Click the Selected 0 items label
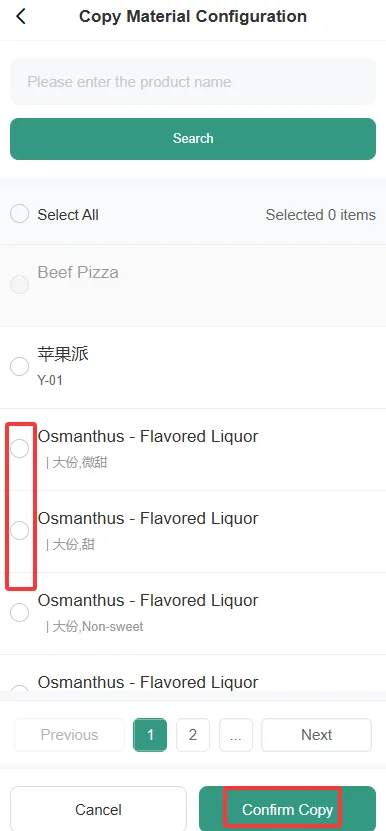Viewport: 386px width, 831px height. (x=320, y=215)
